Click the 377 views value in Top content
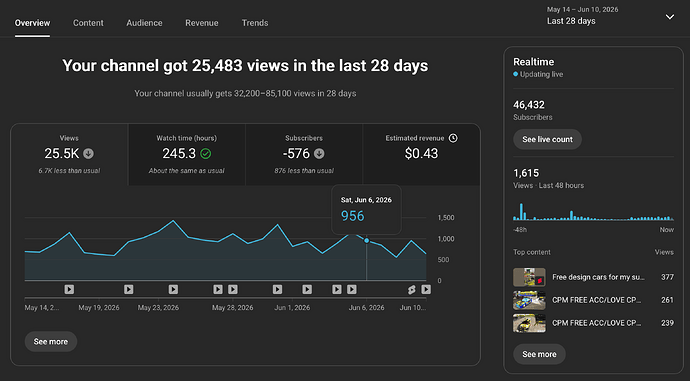The image size is (690, 381). tap(667, 277)
